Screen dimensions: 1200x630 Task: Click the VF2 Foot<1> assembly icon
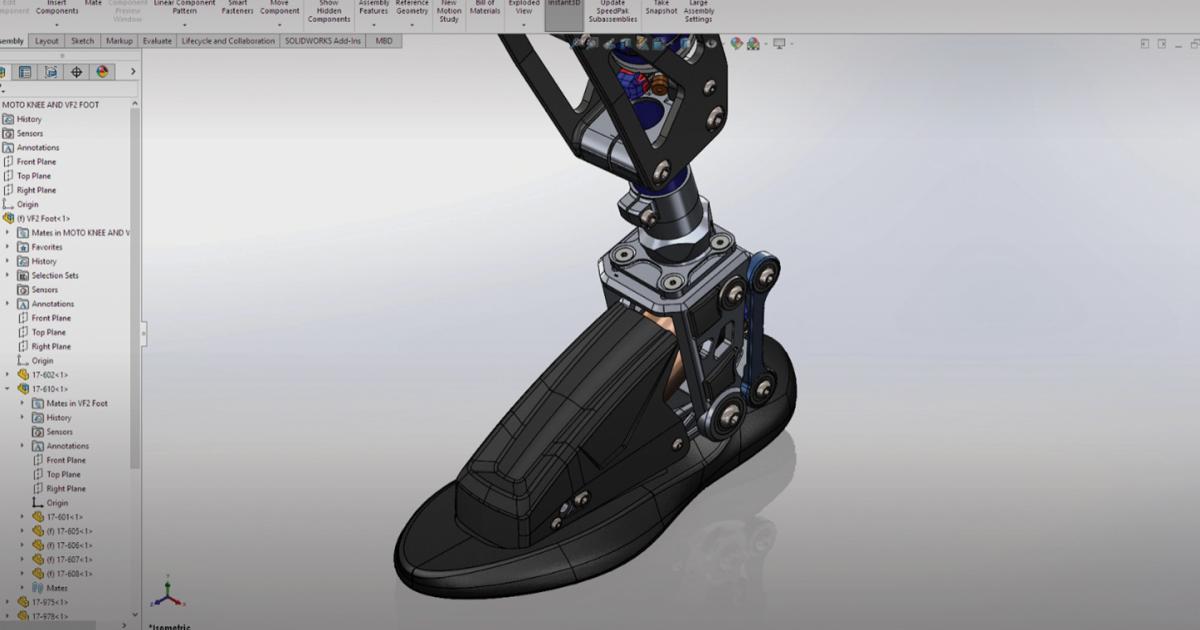[8, 218]
